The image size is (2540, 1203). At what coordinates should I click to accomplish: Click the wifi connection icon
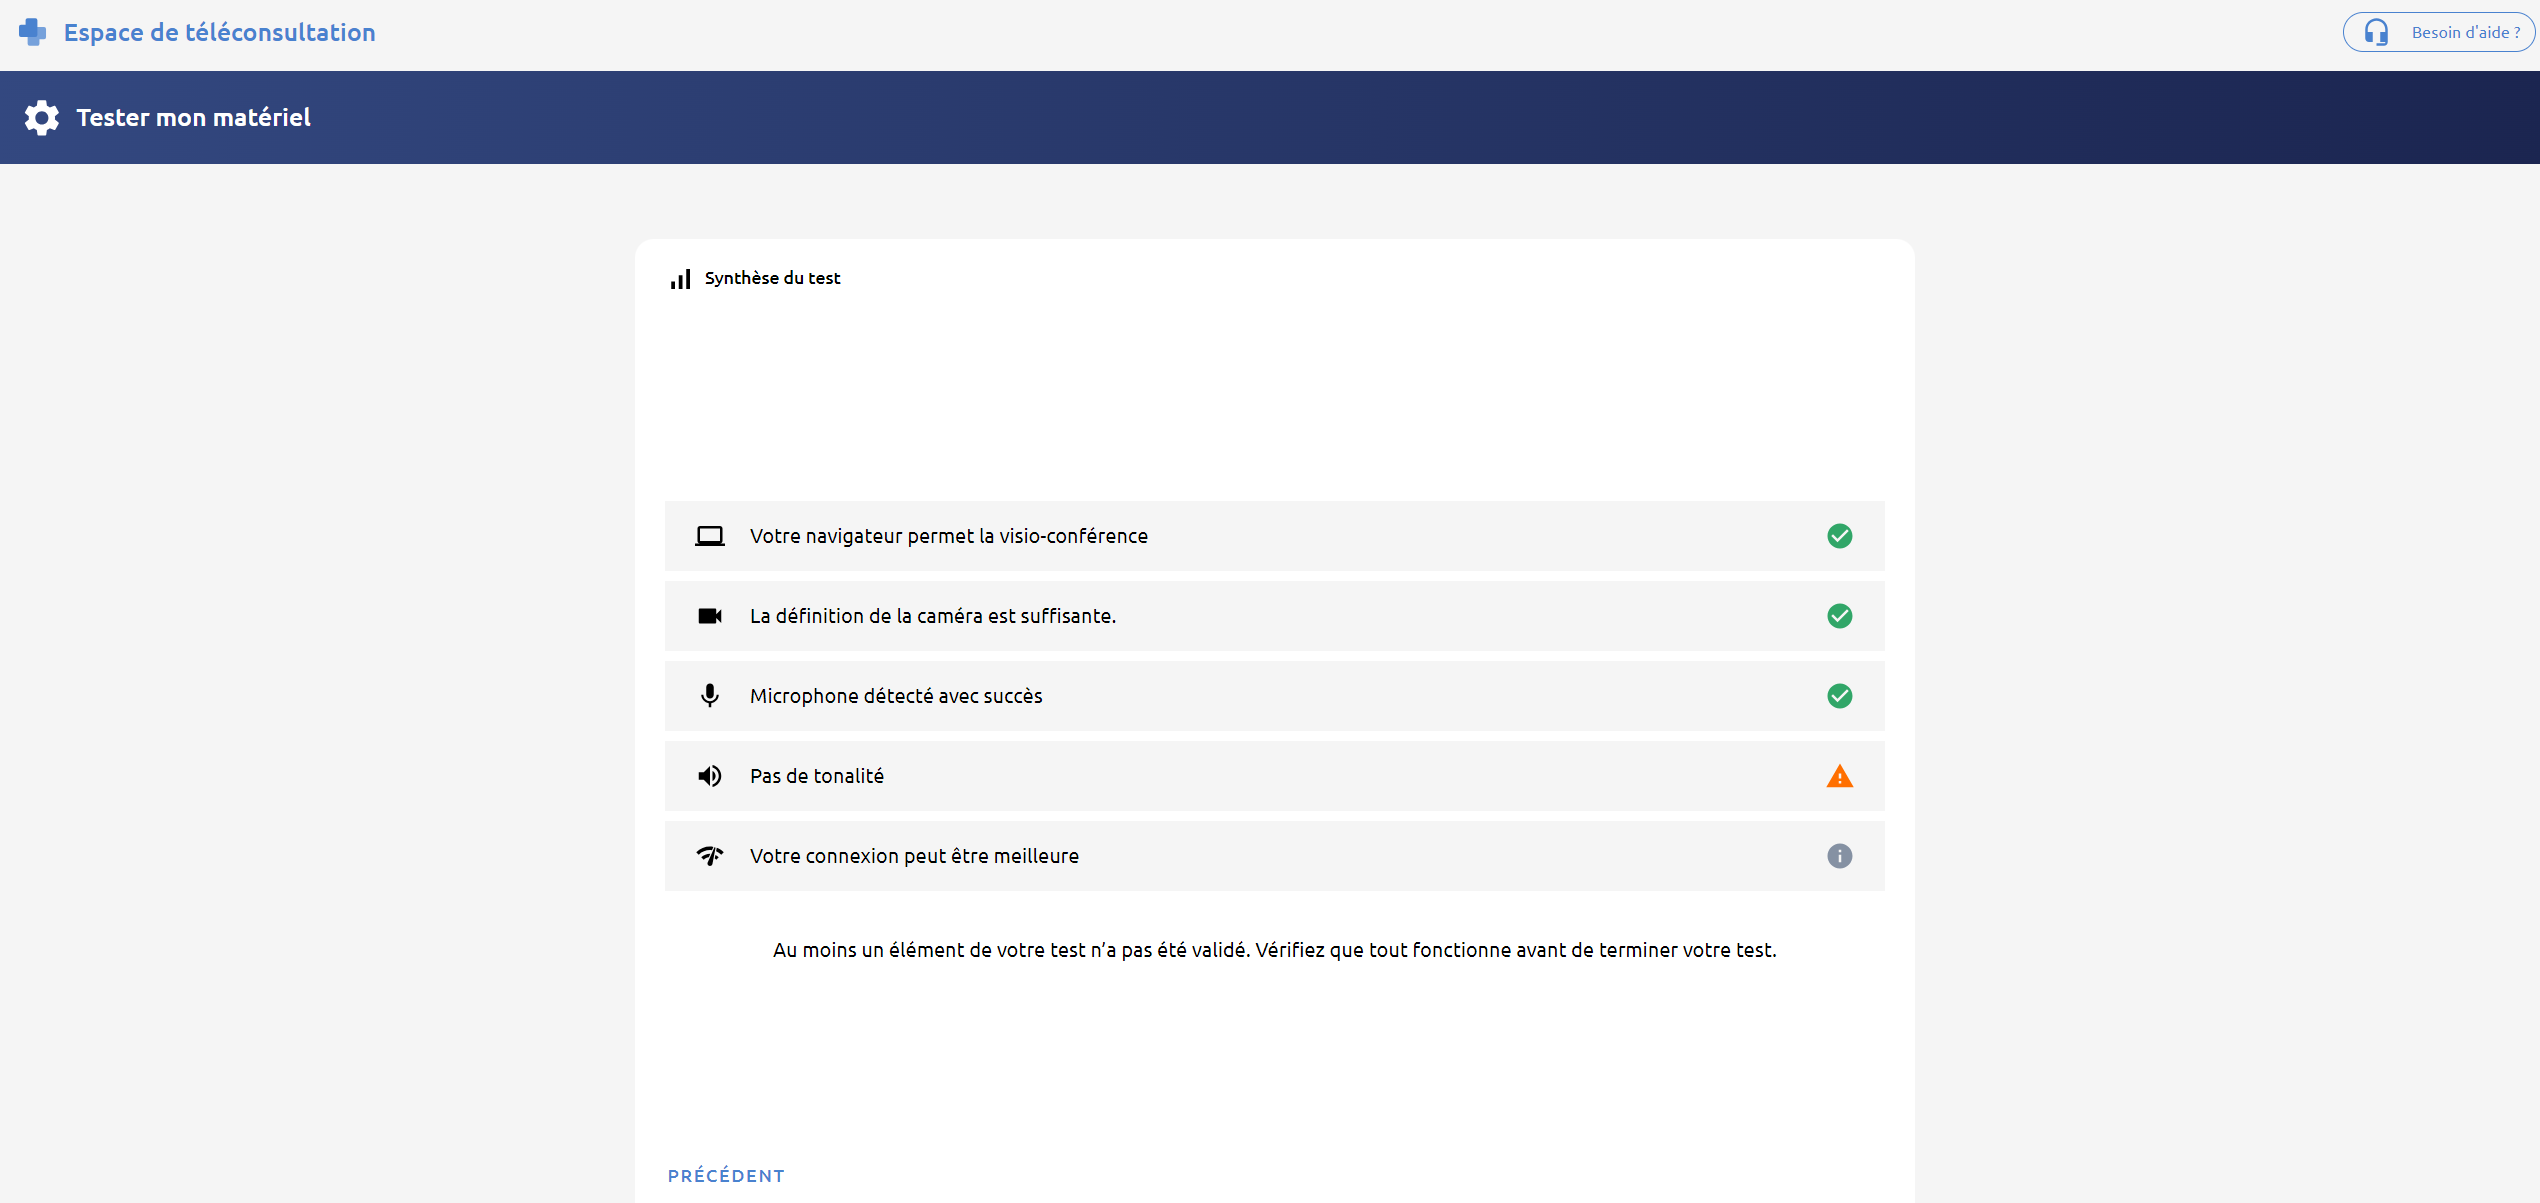pos(710,856)
